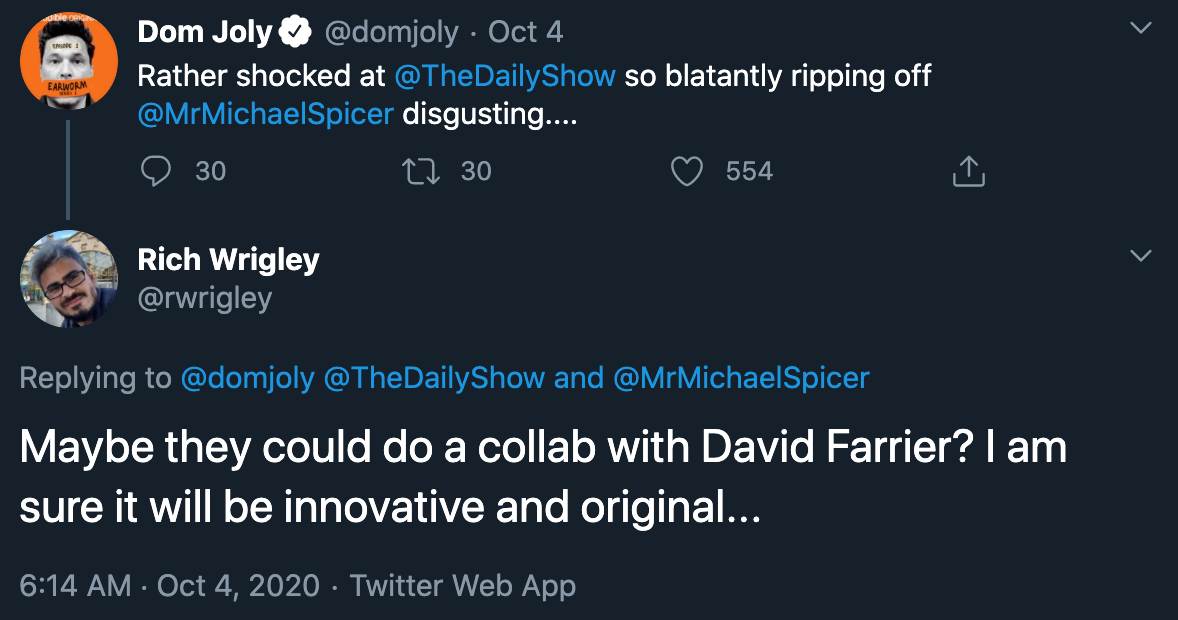Click the Twitter Web App source link
The height and width of the screenshot is (620, 1178).
(463, 585)
